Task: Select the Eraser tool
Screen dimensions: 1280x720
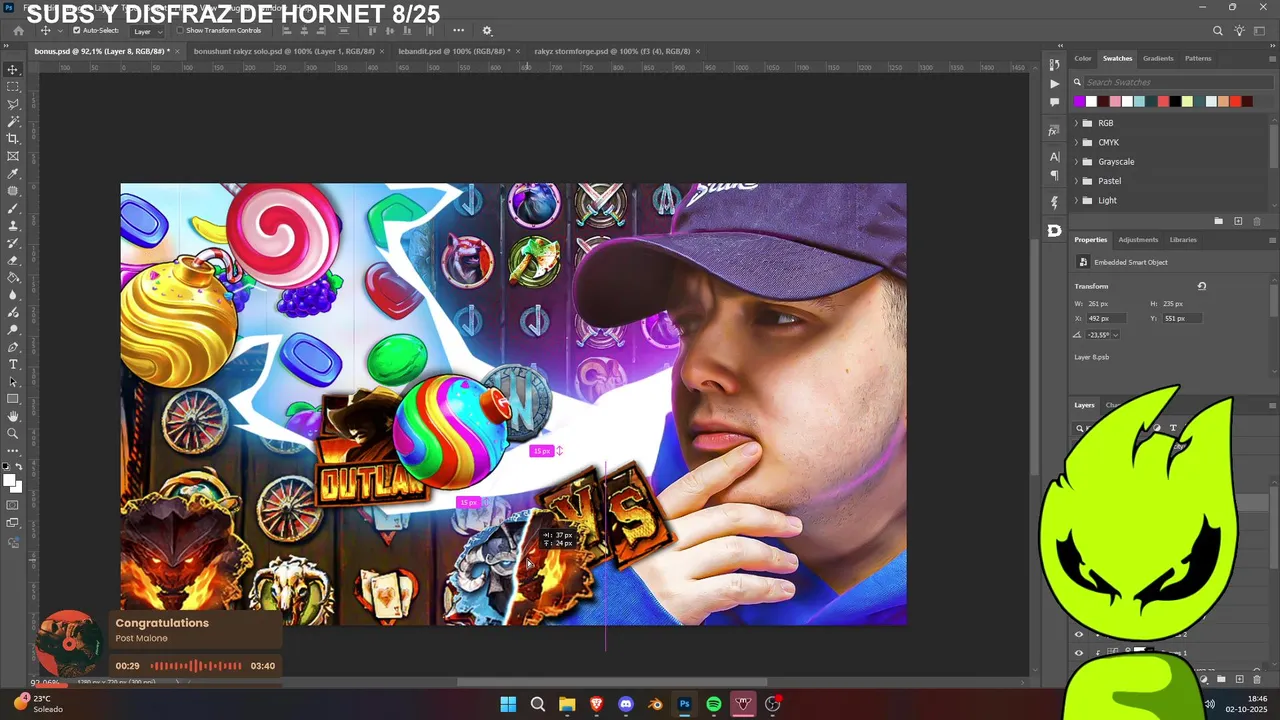Action: (x=13, y=260)
